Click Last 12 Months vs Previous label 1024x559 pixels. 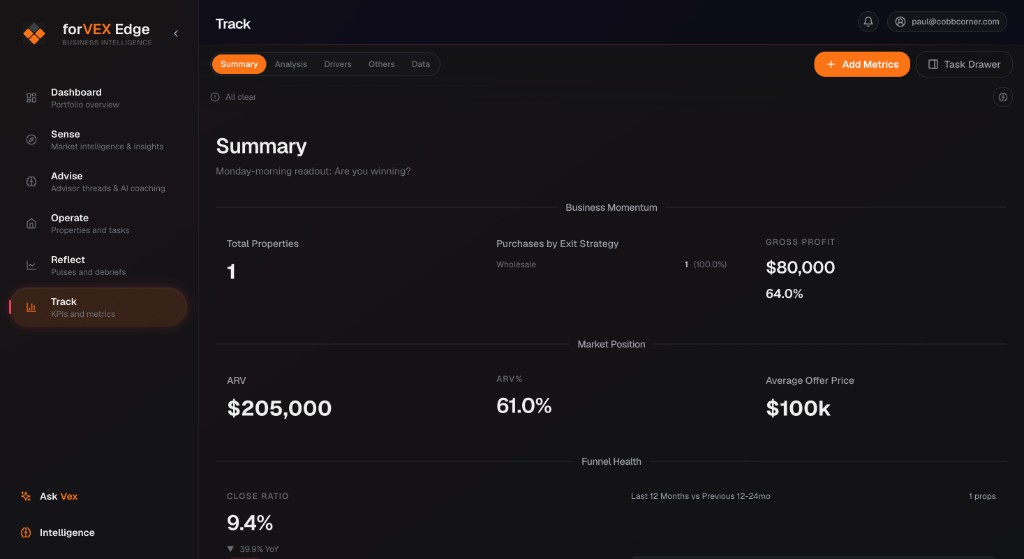click(x=700, y=496)
